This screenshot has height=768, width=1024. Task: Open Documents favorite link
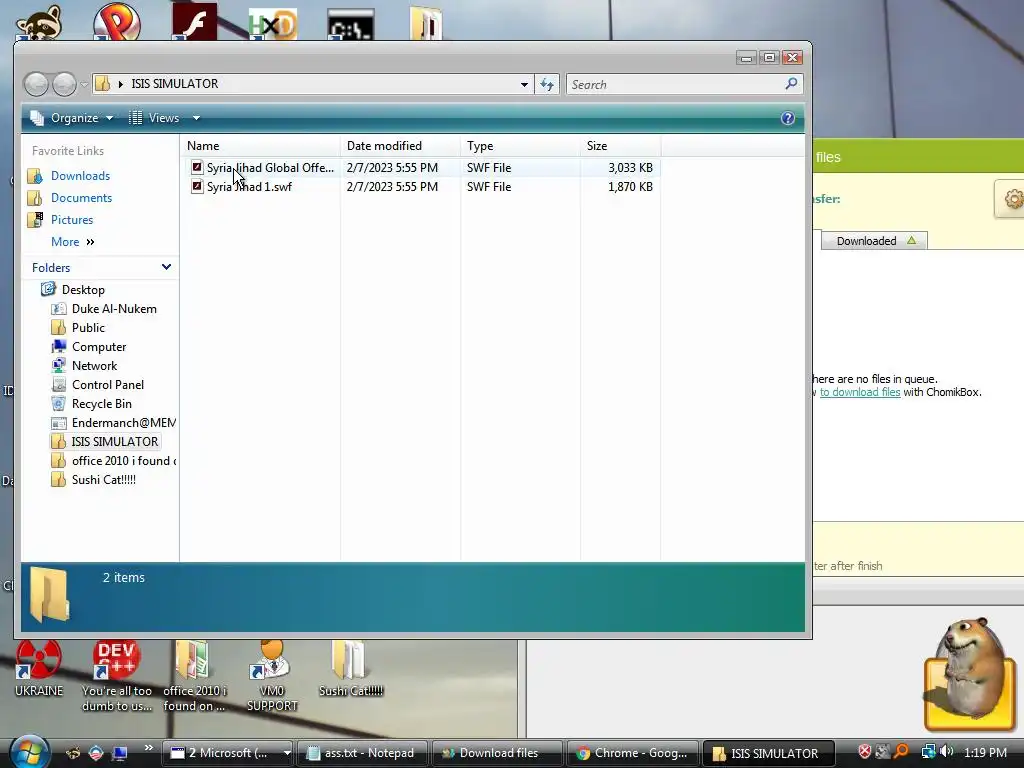(70, 198)
